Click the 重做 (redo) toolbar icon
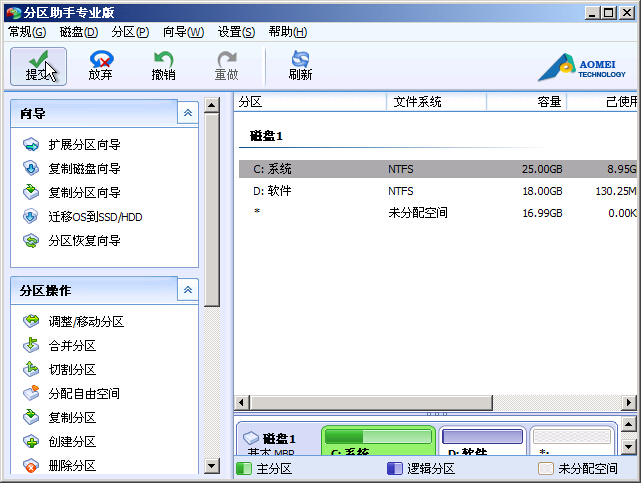641x483 pixels. tap(226, 59)
